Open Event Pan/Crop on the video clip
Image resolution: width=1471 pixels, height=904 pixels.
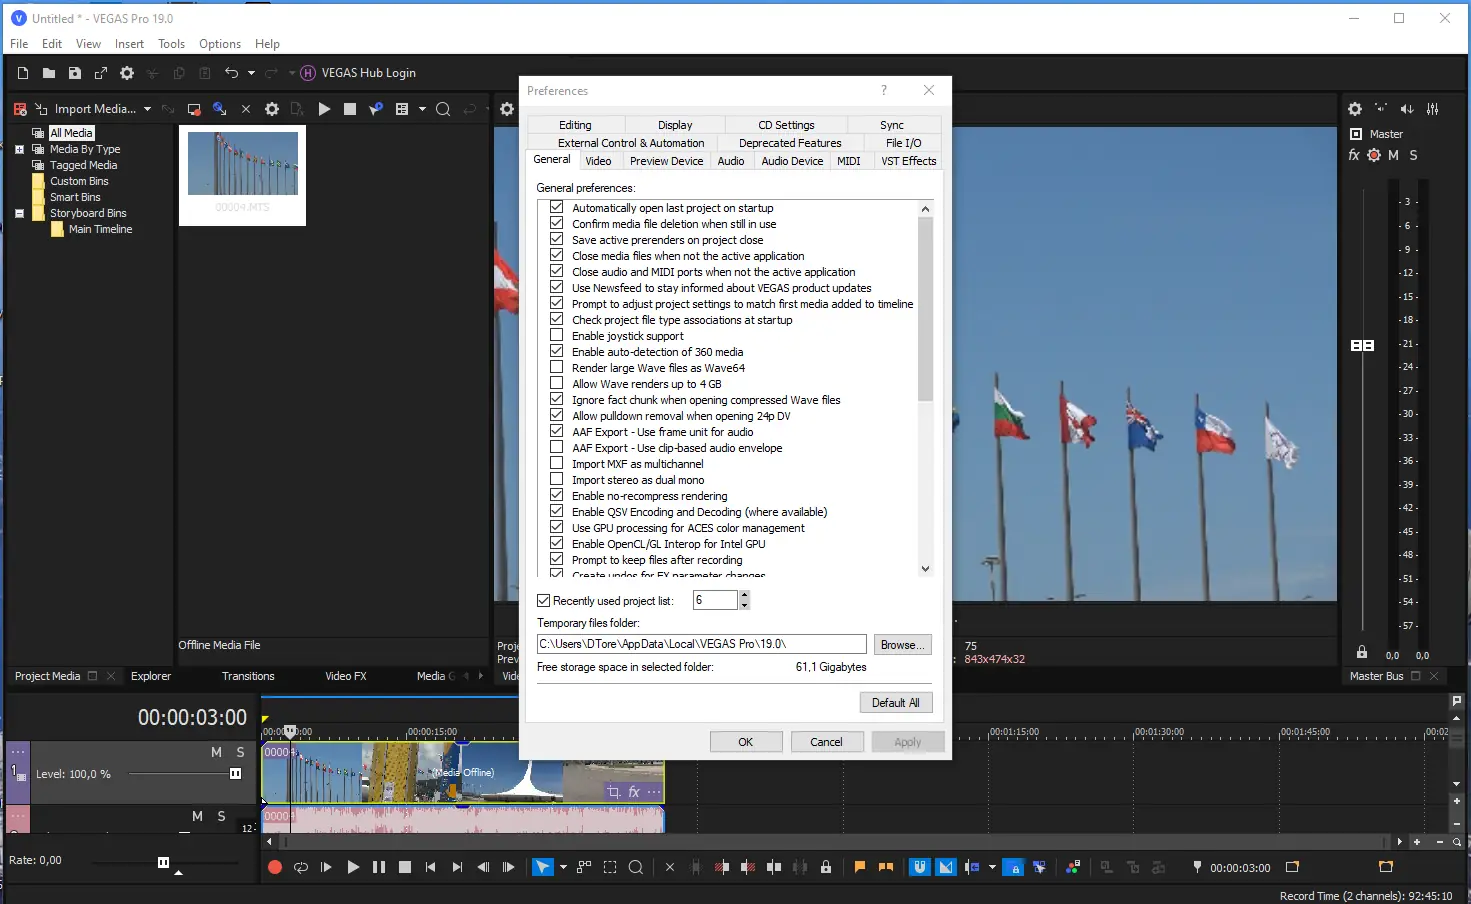pyautogui.click(x=613, y=792)
